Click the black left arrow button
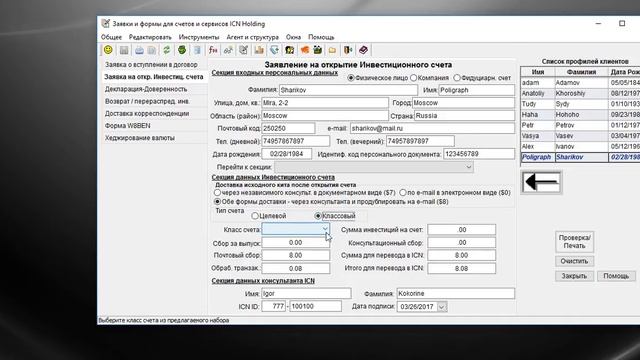The image size is (640, 360). tap(542, 182)
